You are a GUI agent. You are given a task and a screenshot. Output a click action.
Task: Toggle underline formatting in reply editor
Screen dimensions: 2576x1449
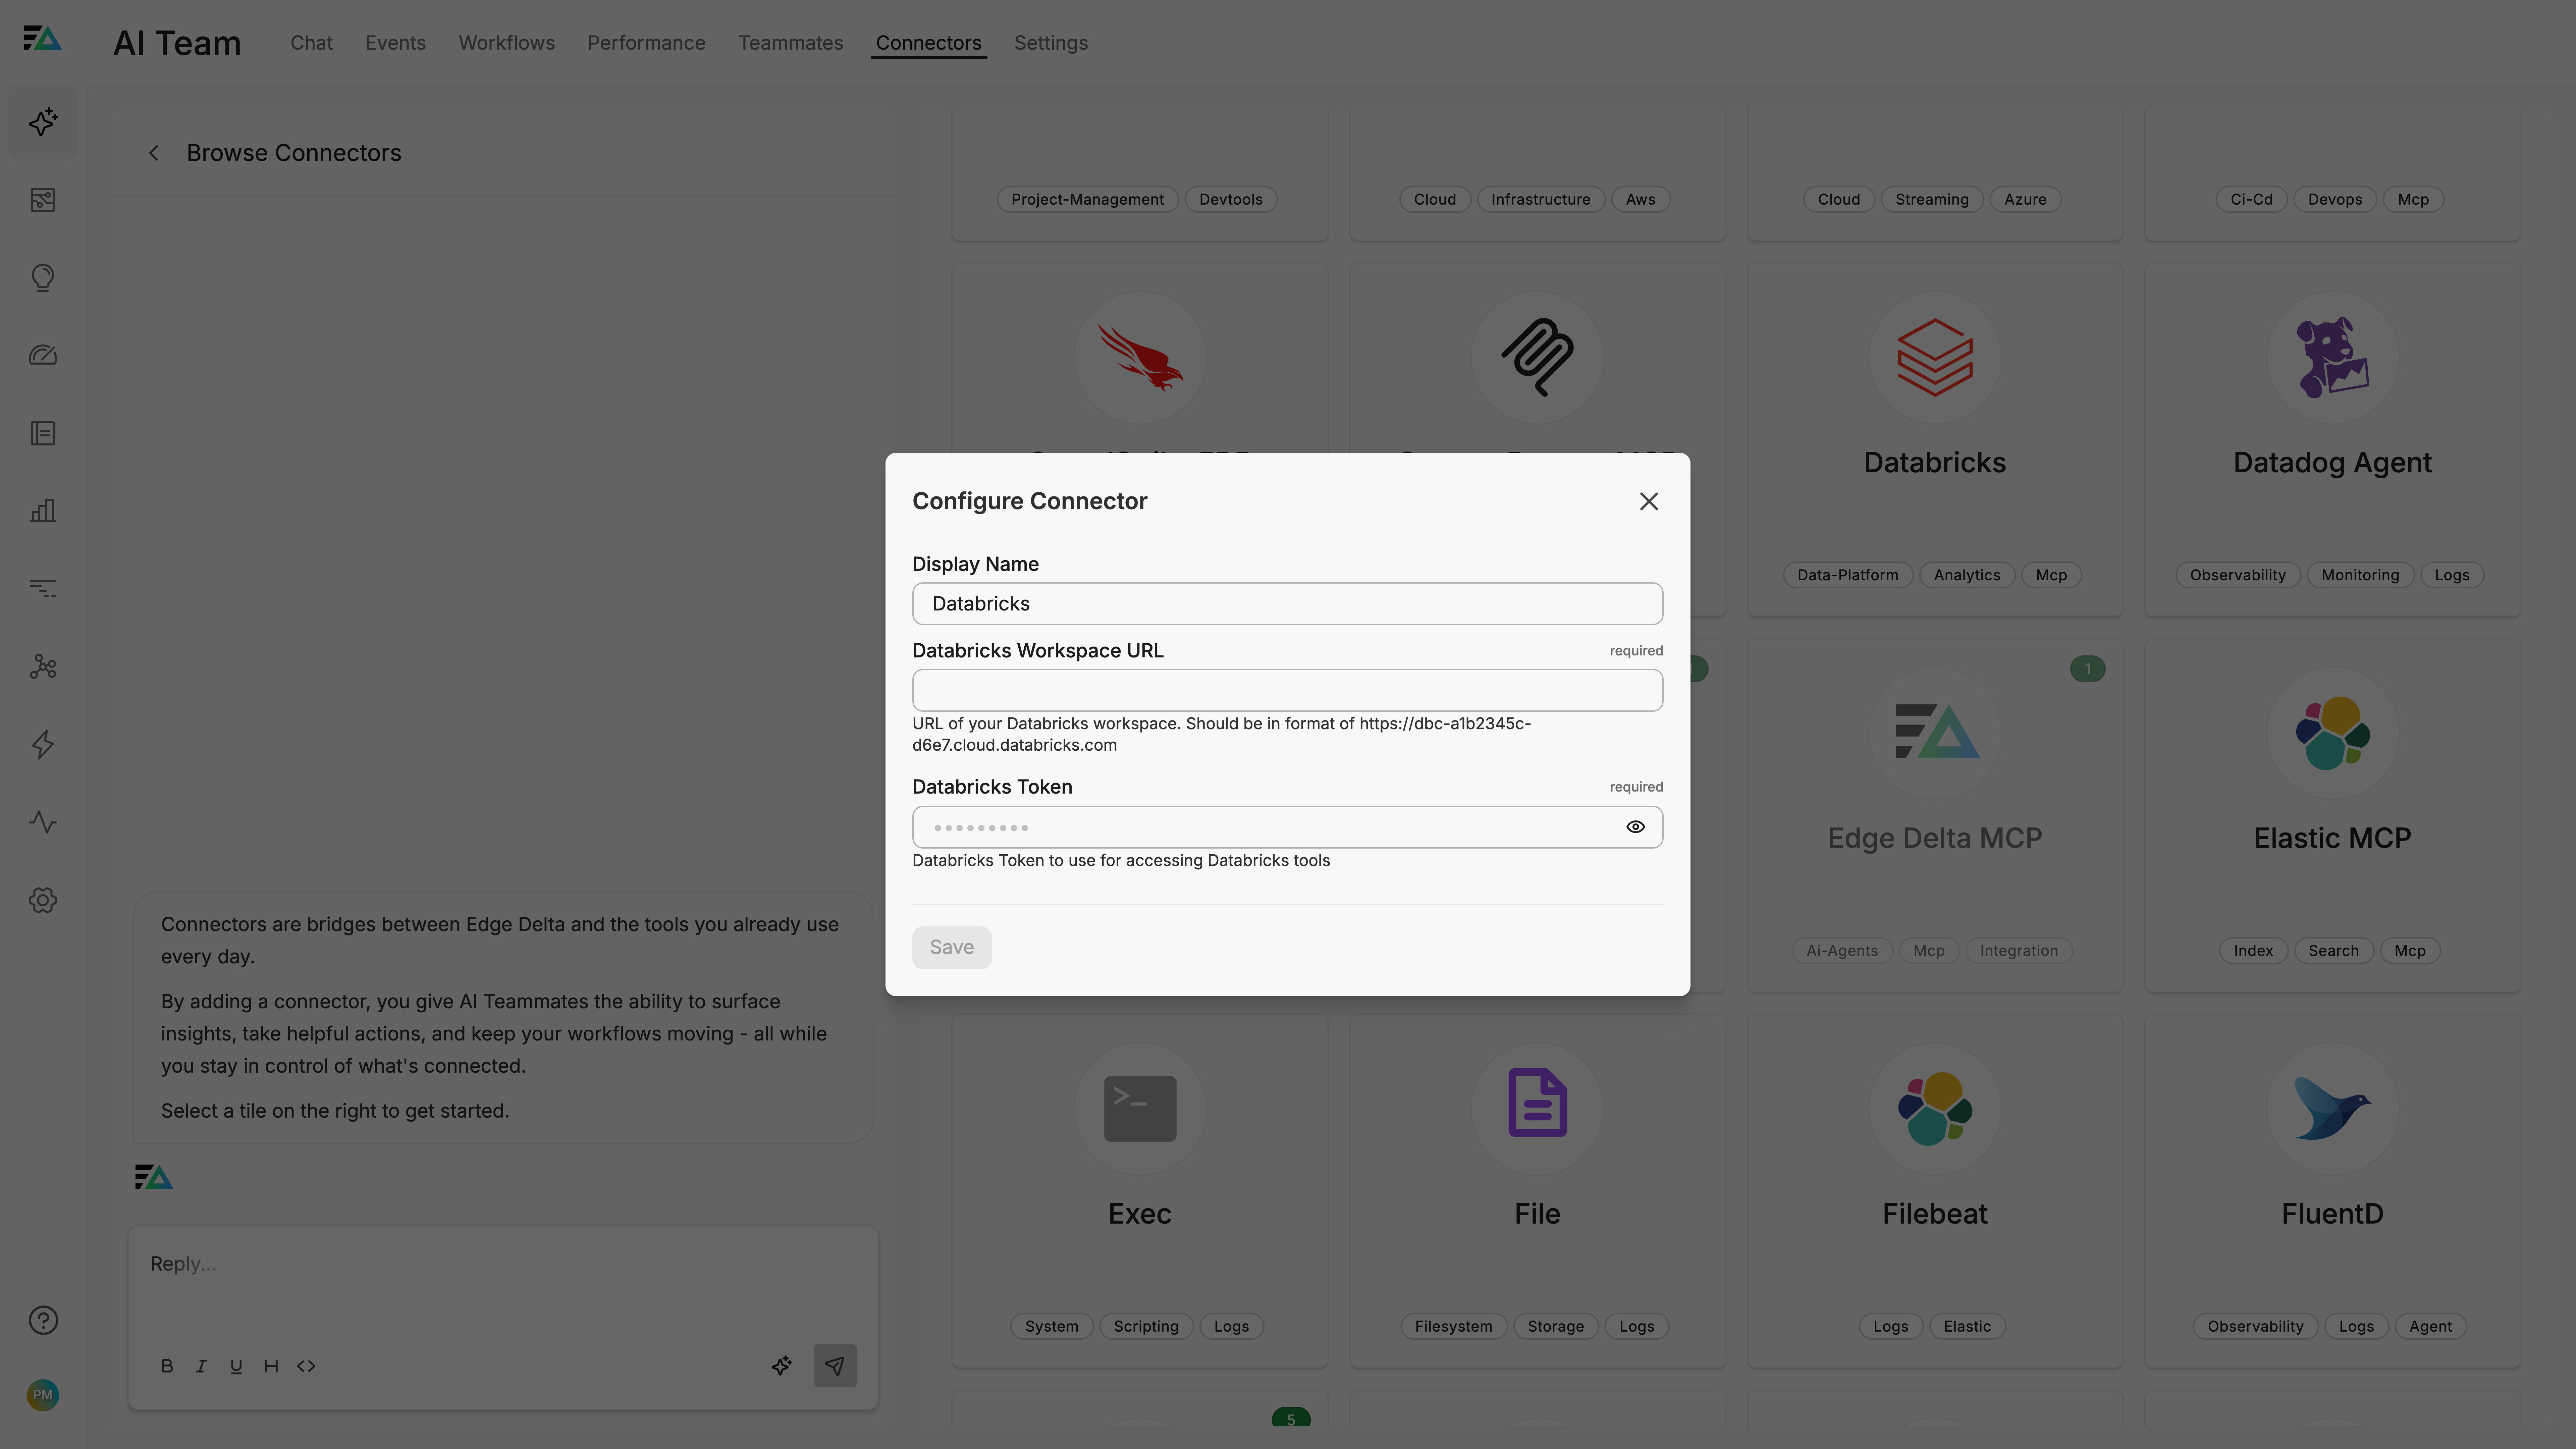tap(236, 1366)
